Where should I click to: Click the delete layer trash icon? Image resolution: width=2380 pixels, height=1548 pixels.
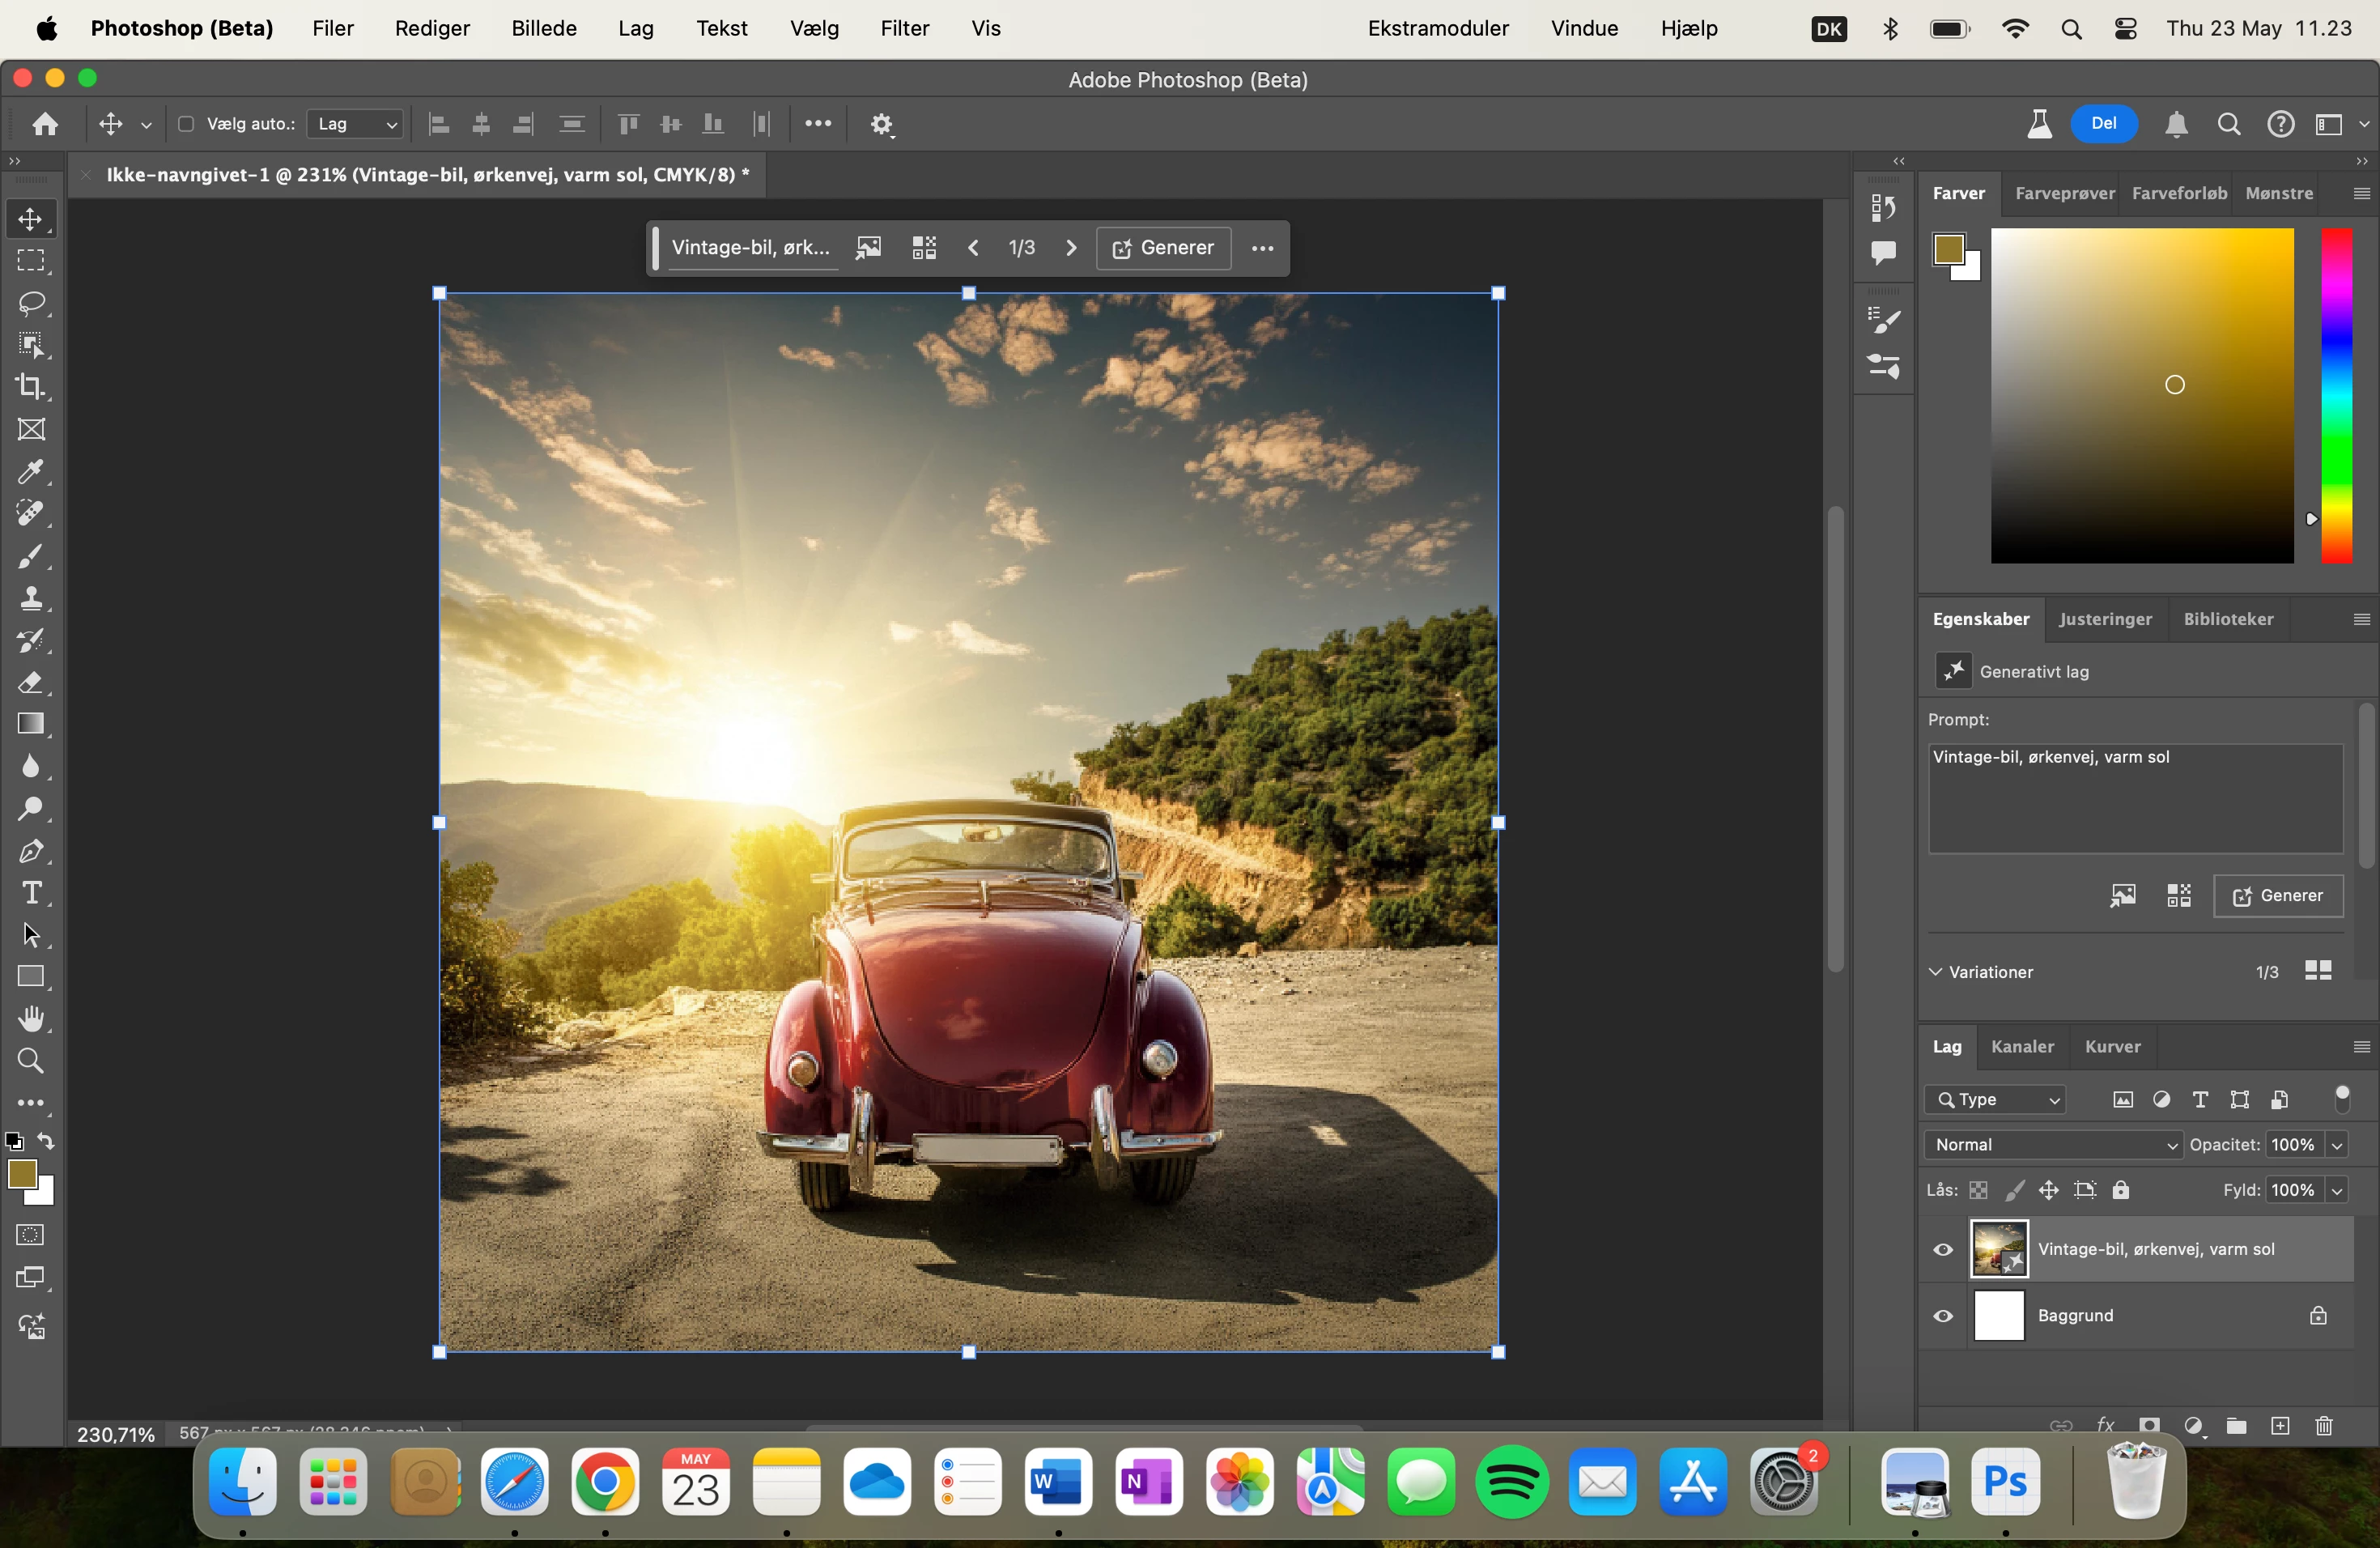(2324, 1426)
